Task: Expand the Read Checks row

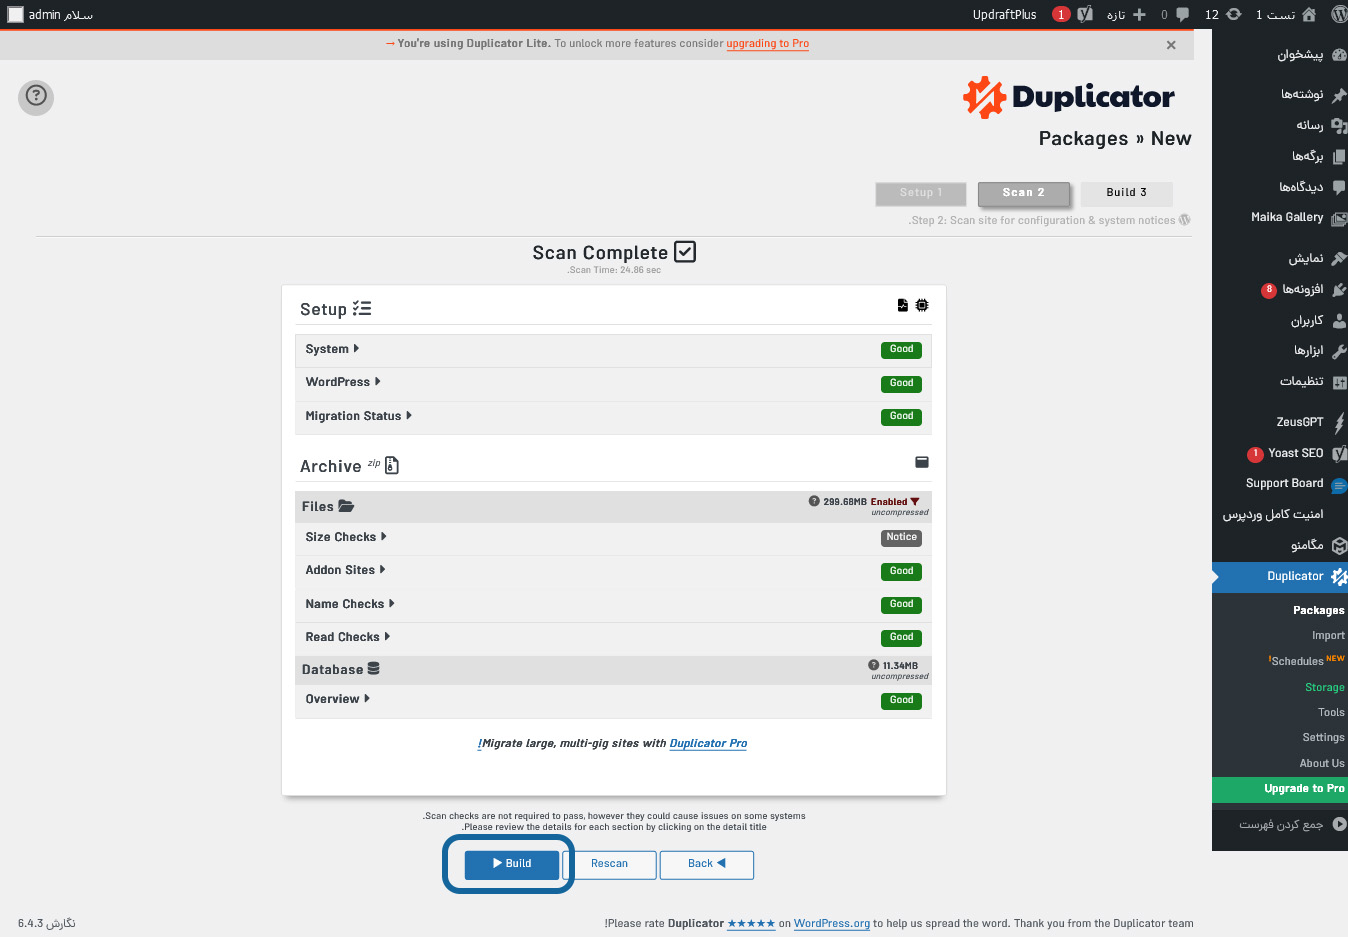Action: tap(613, 638)
